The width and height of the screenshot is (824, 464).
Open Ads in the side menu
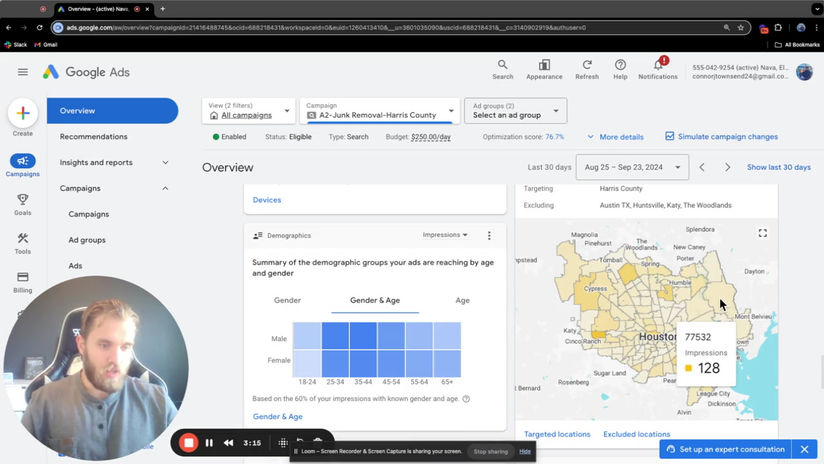click(75, 266)
